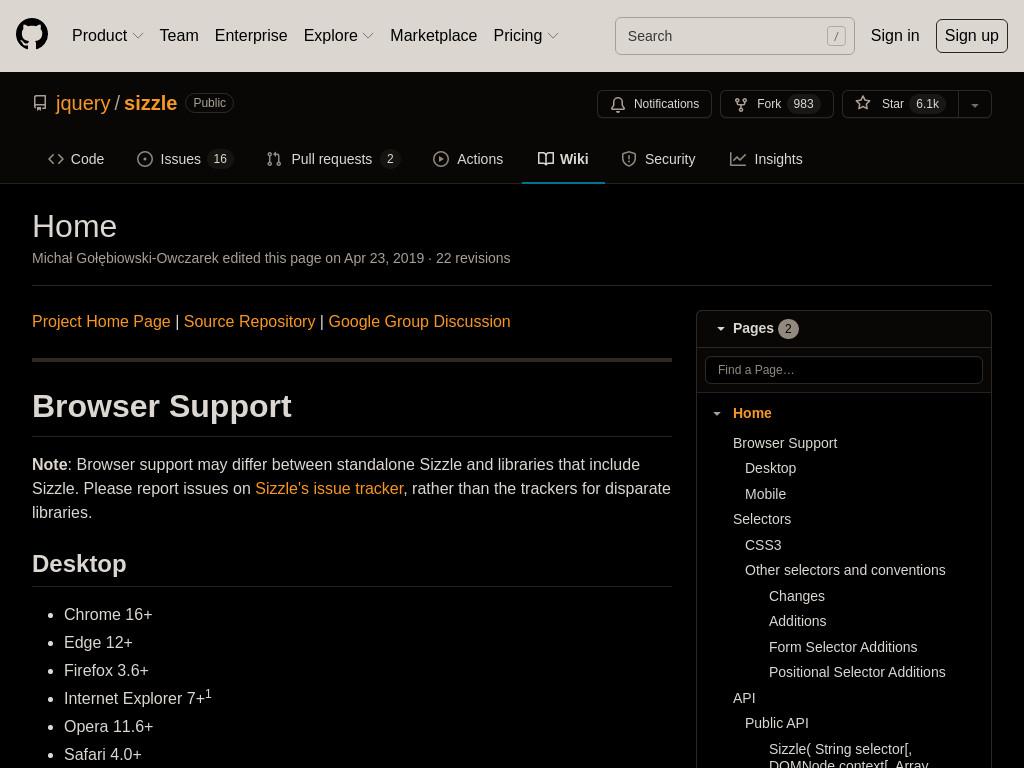Image resolution: width=1024 pixels, height=768 pixels.
Task: Click the "Firefox 3.6+" list item
Action: coord(106,671)
